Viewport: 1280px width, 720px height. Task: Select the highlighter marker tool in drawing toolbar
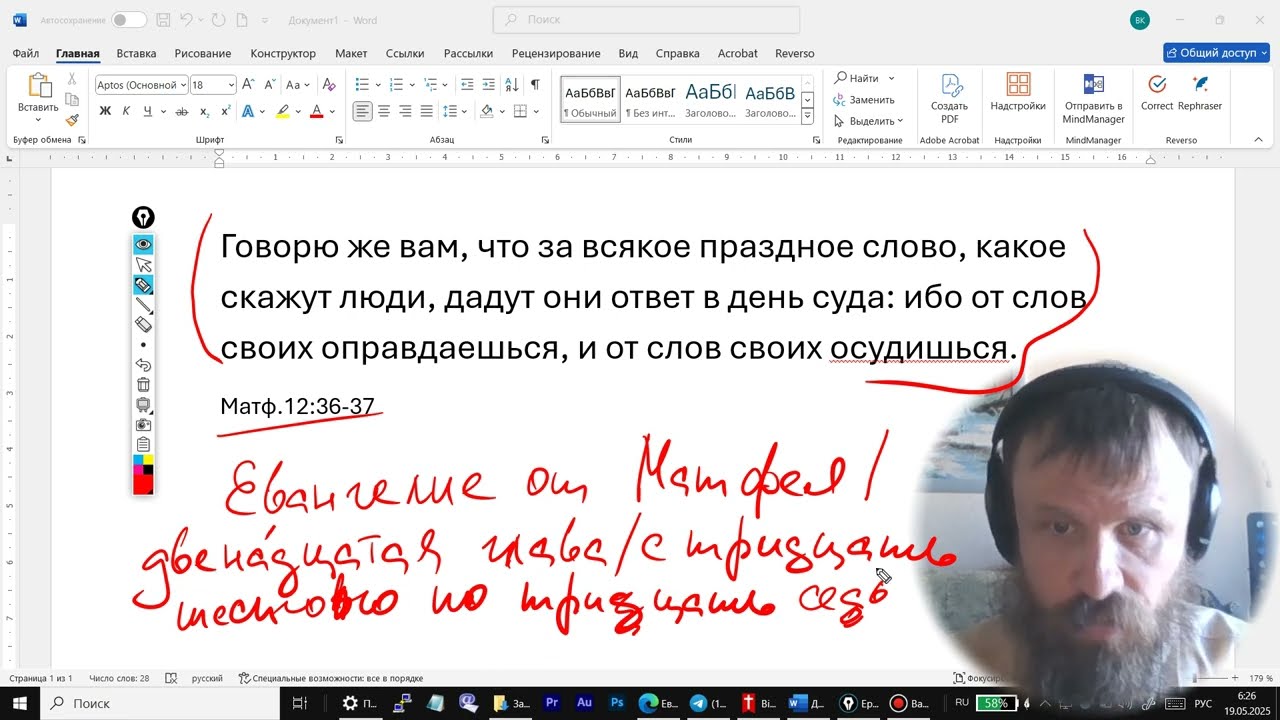click(143, 285)
